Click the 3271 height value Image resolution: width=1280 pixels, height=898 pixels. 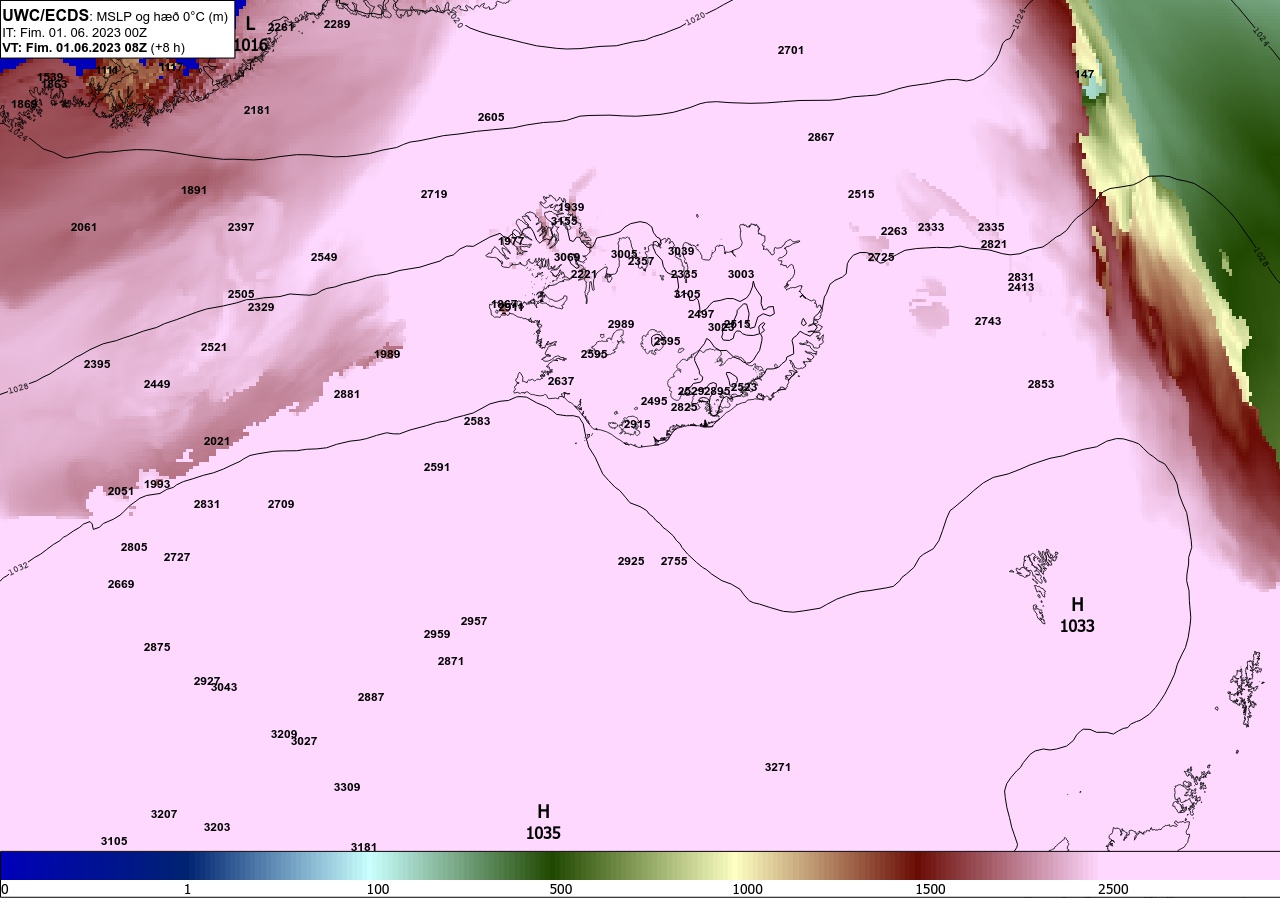[778, 767]
